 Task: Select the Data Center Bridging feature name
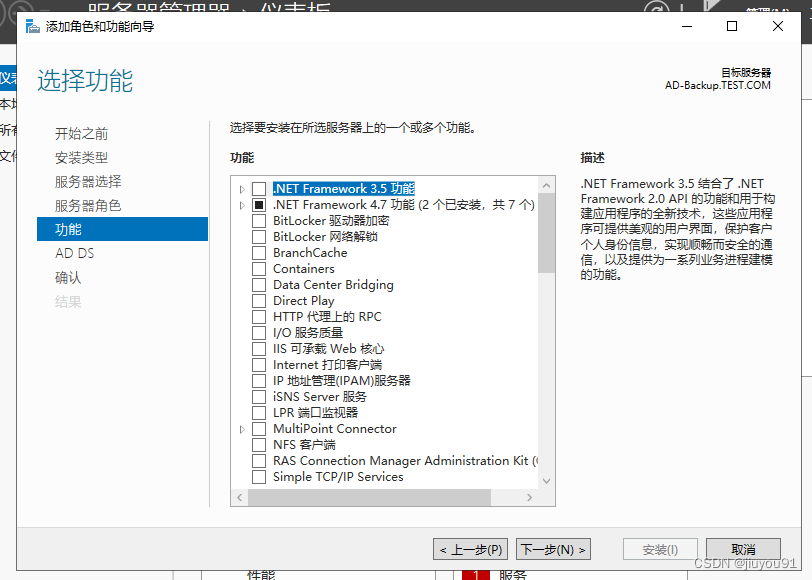click(x=333, y=285)
